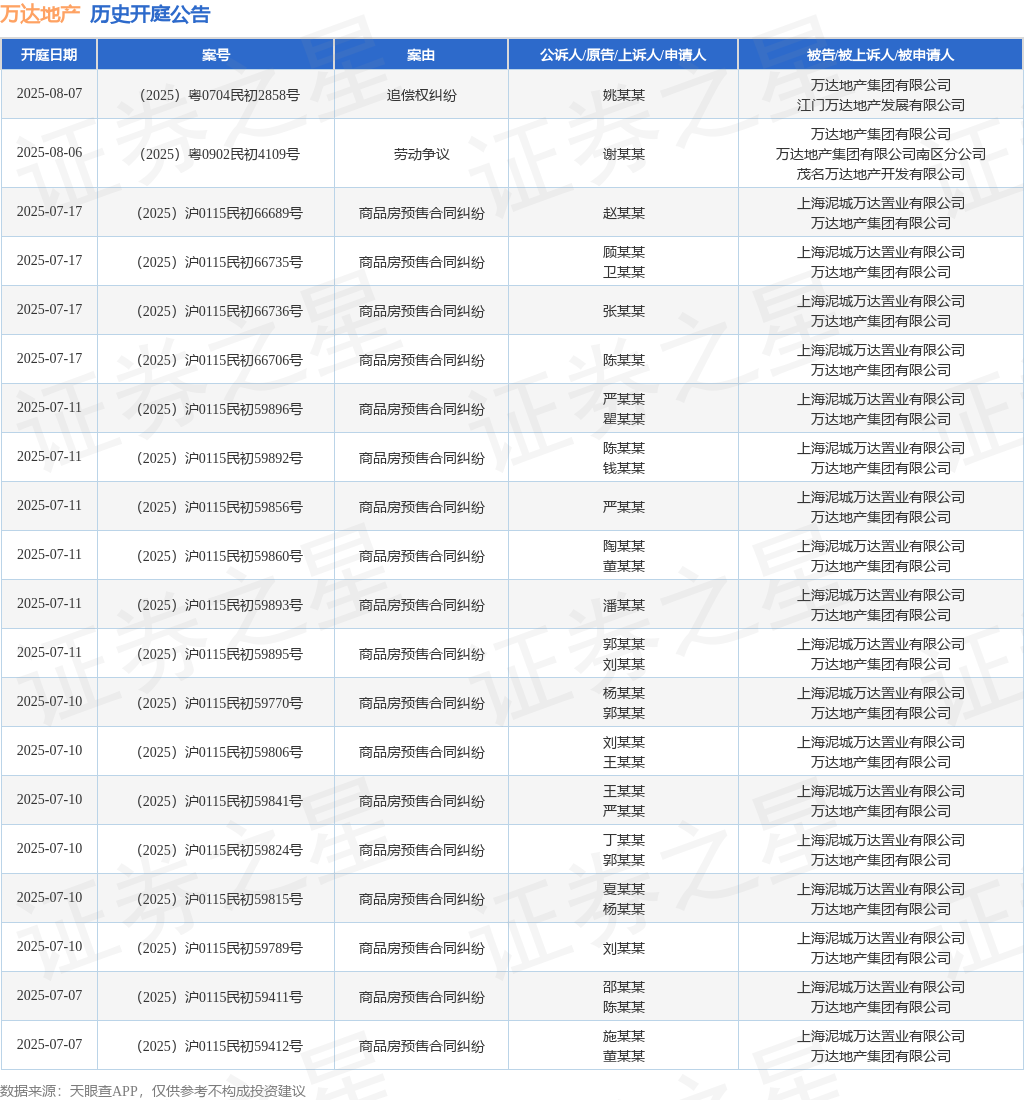Click case number 沪0115民初66736号
Viewport: 1024px width, 1100px height.
(x=220, y=311)
